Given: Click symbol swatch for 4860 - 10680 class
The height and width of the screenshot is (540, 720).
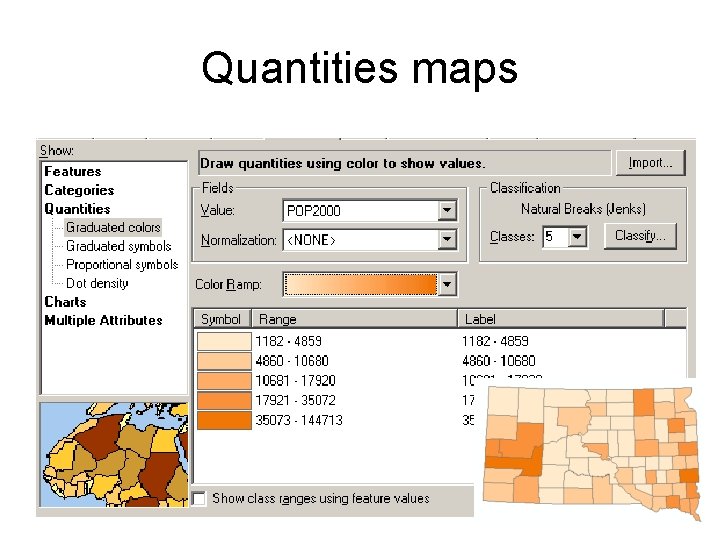Looking at the screenshot, I should pyautogui.click(x=224, y=361).
